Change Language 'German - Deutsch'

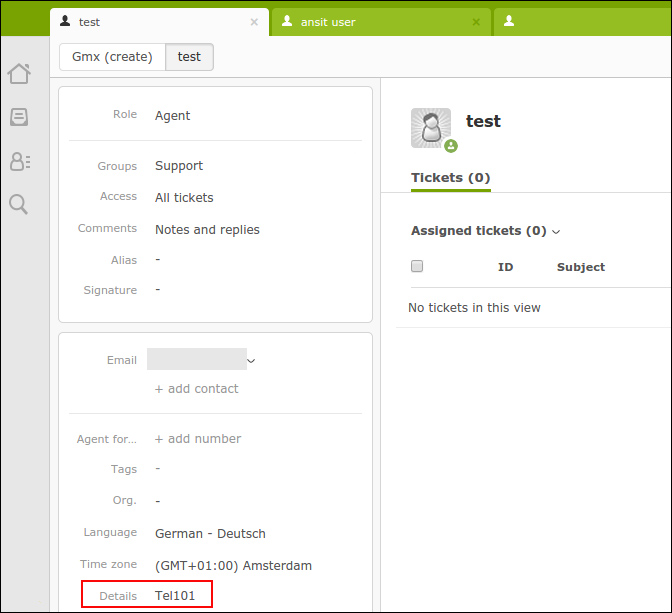(x=210, y=534)
